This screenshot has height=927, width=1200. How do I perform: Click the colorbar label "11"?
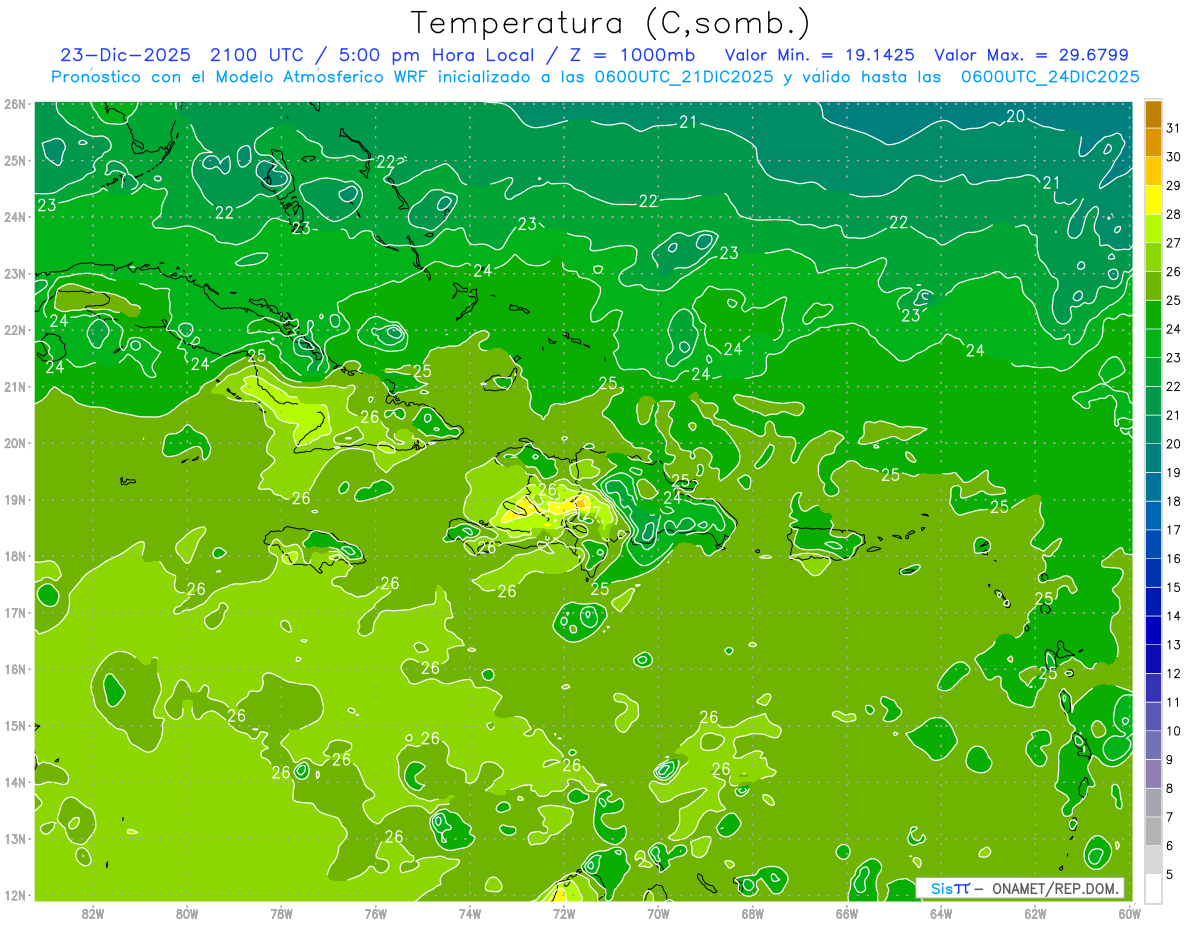(x=1173, y=702)
